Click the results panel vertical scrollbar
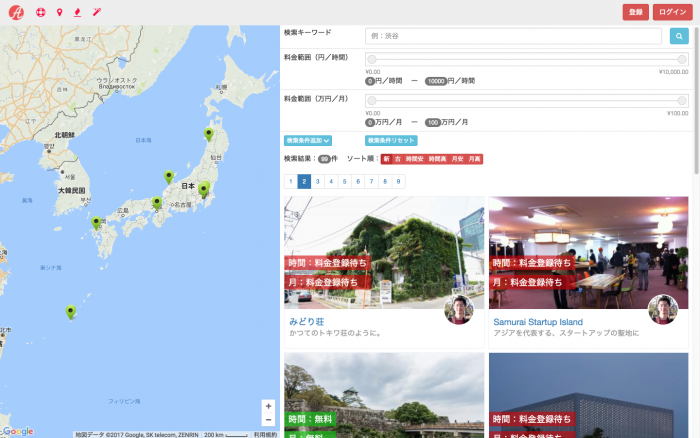This screenshot has width=700, height=438. pos(697,100)
